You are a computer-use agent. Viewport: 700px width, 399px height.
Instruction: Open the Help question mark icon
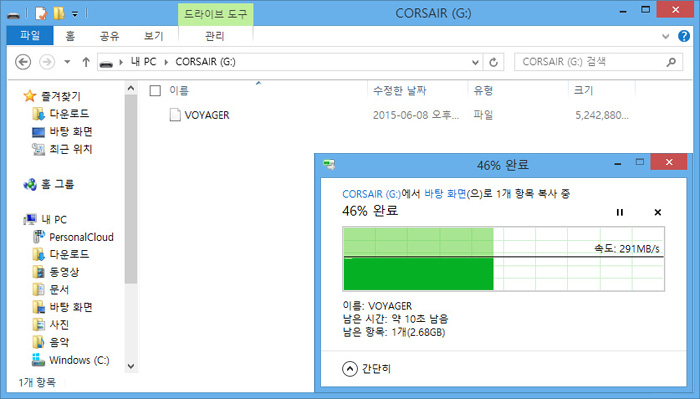(683, 36)
